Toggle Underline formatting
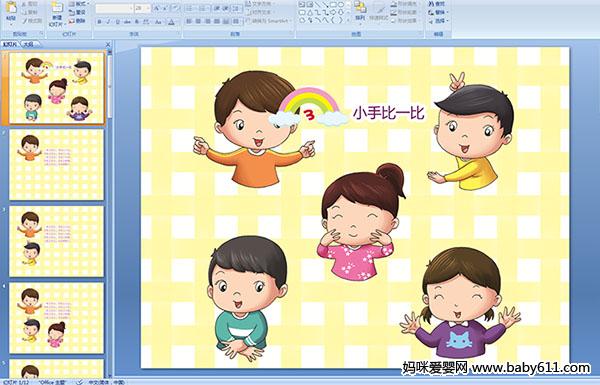The width and height of the screenshot is (600, 385). [x=117, y=22]
